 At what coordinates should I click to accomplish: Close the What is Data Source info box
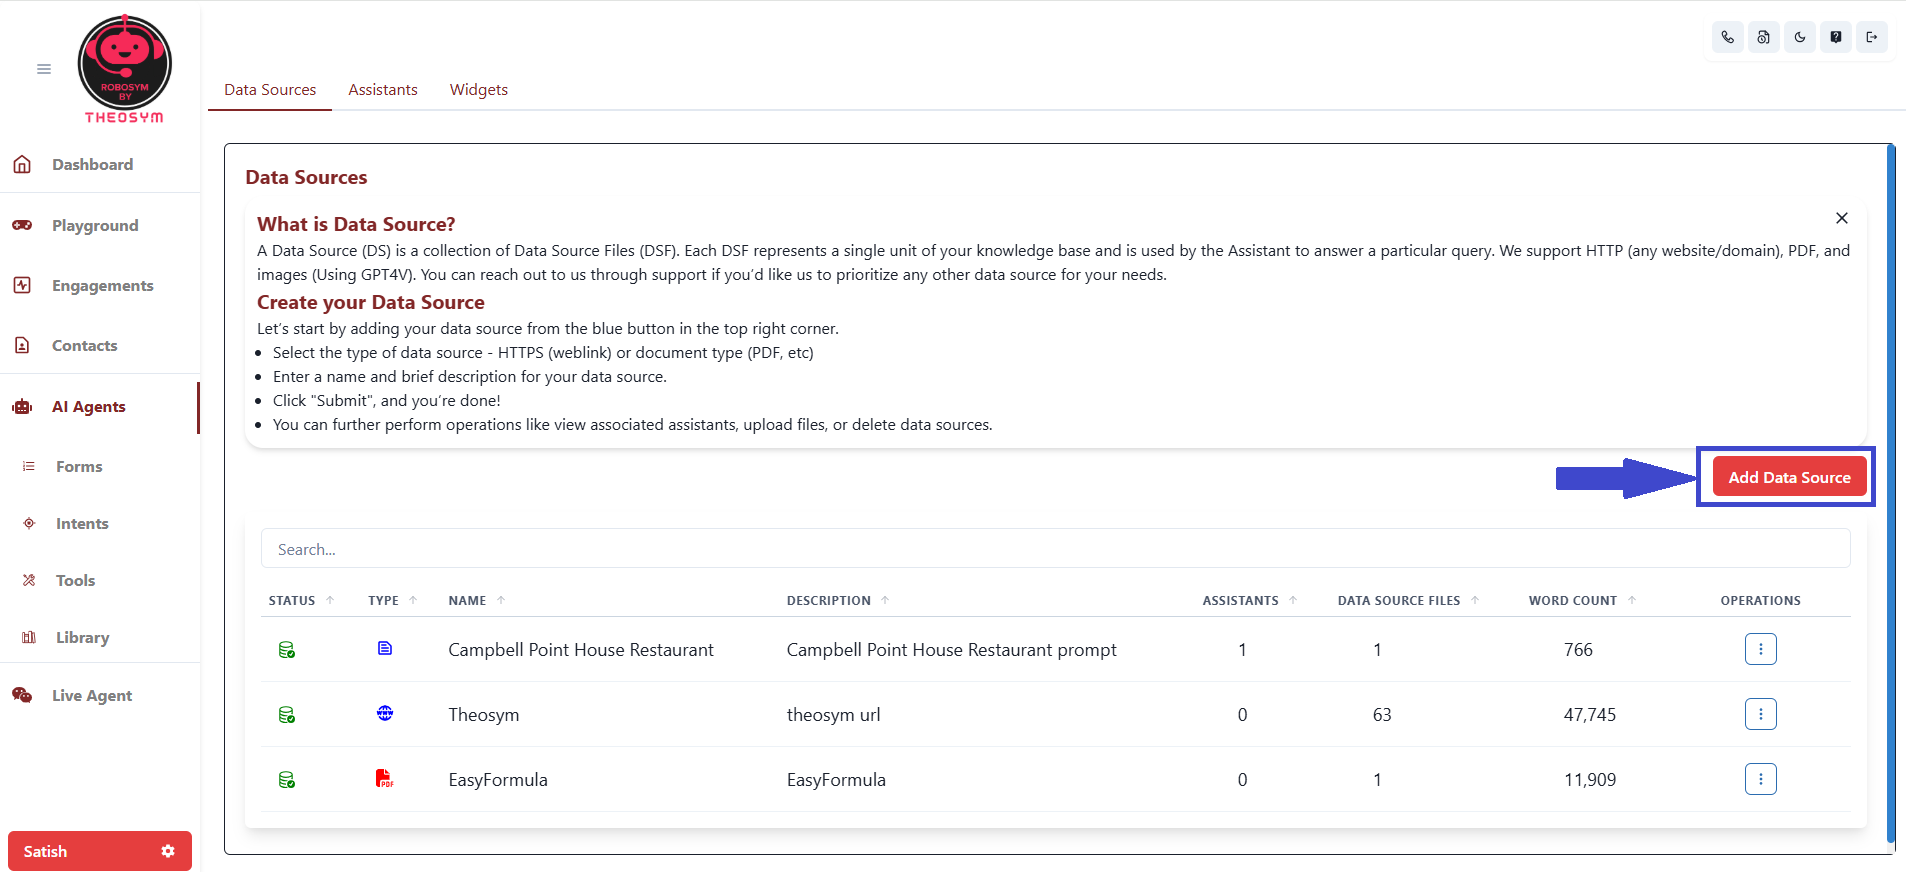point(1841,218)
